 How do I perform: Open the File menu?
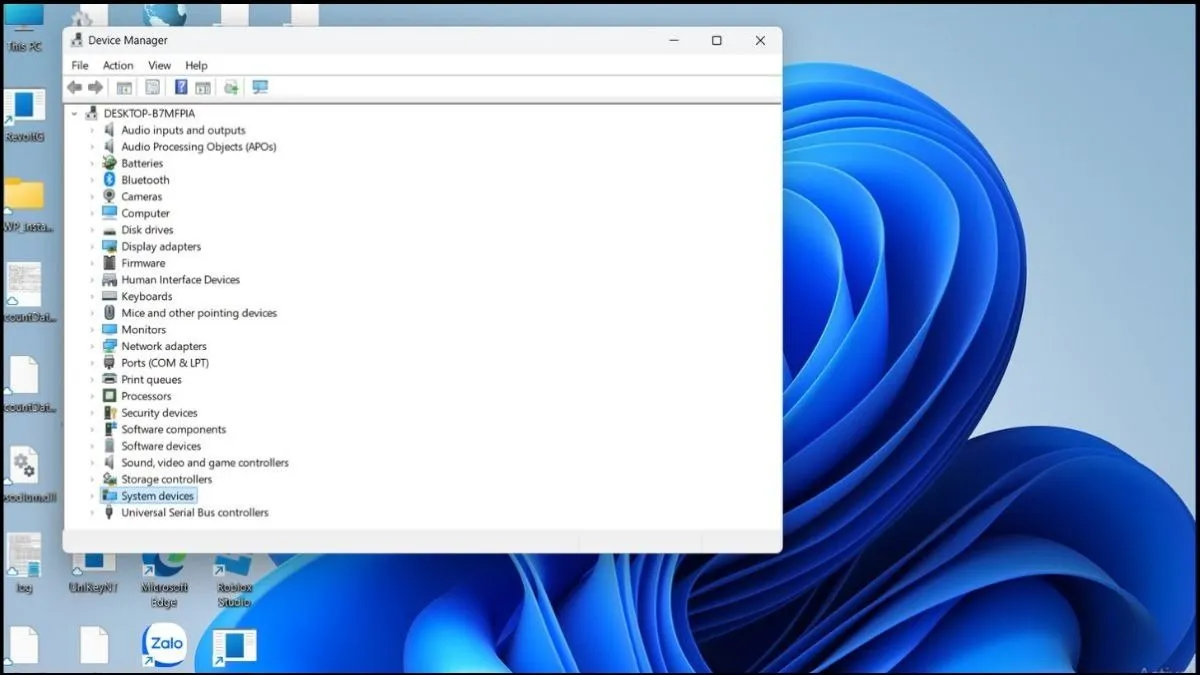point(78,64)
